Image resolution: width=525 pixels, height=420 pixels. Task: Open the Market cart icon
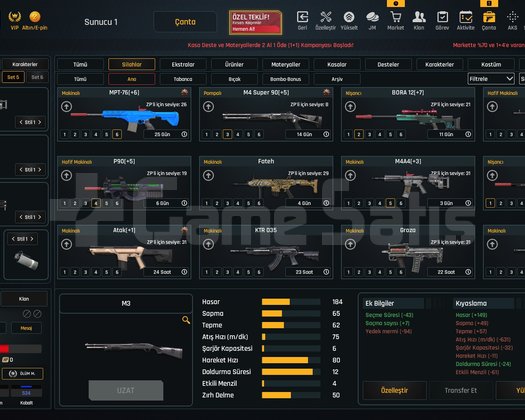[395, 17]
